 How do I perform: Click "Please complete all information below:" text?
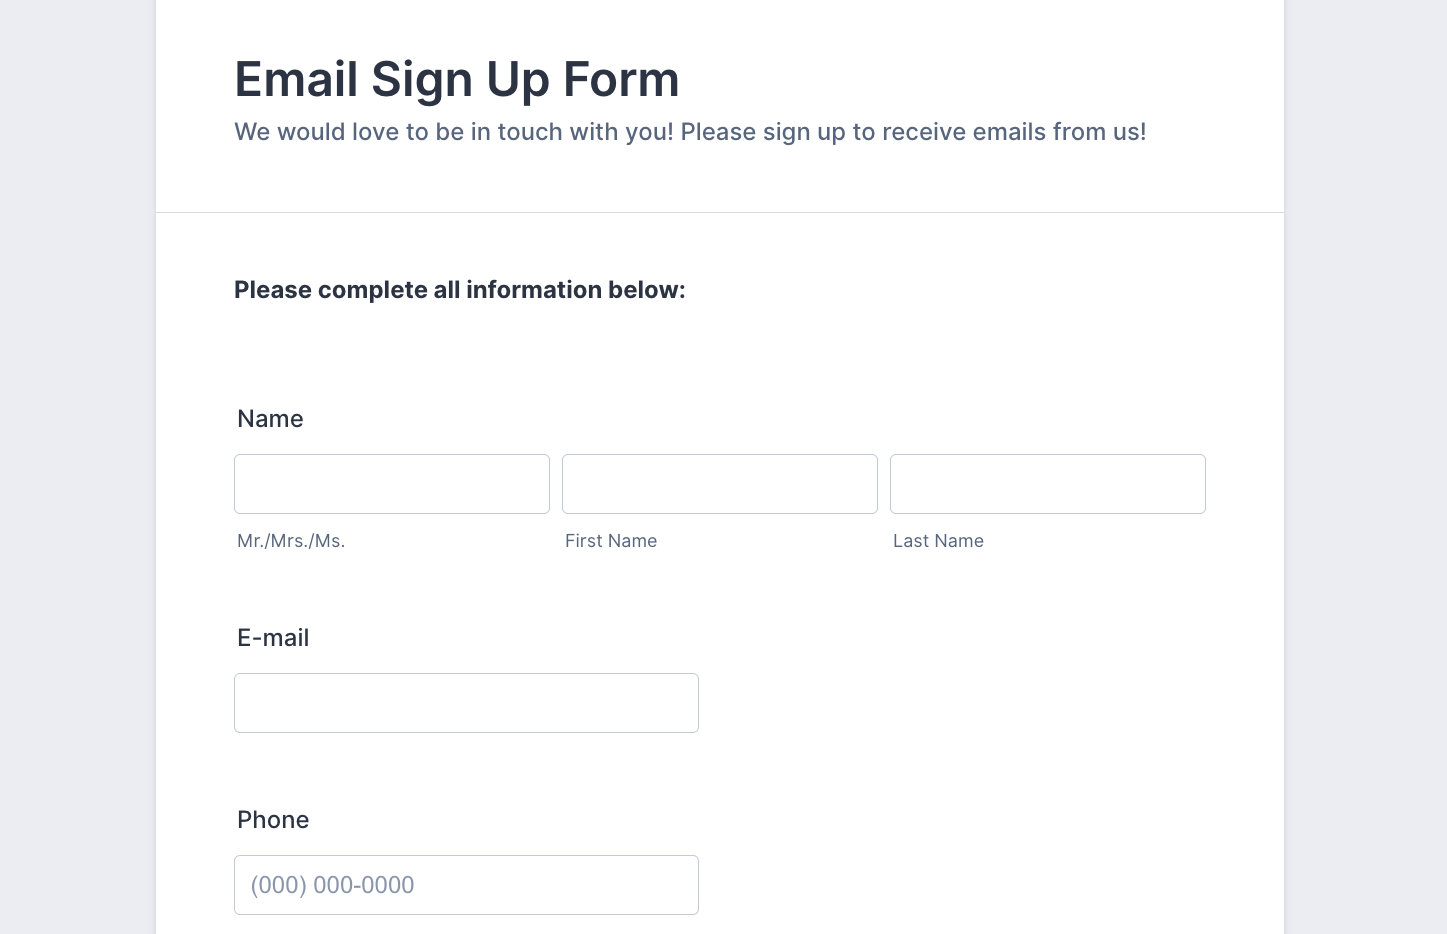[x=460, y=290]
